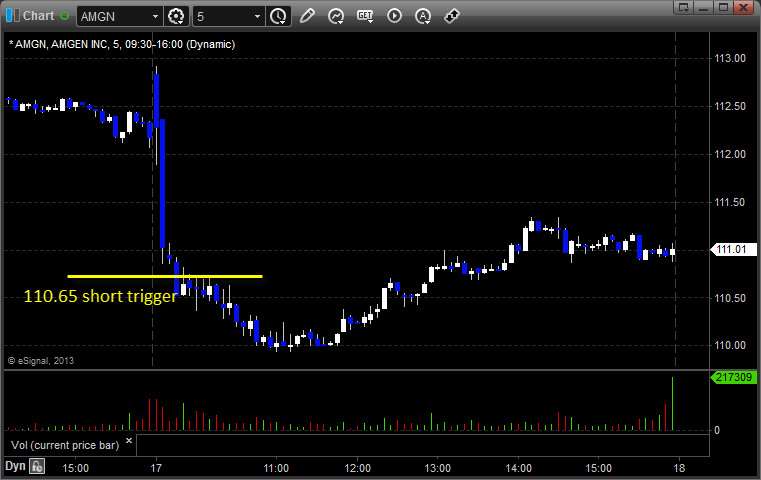
Task: Click the green connection status circle
Action: pos(64,16)
